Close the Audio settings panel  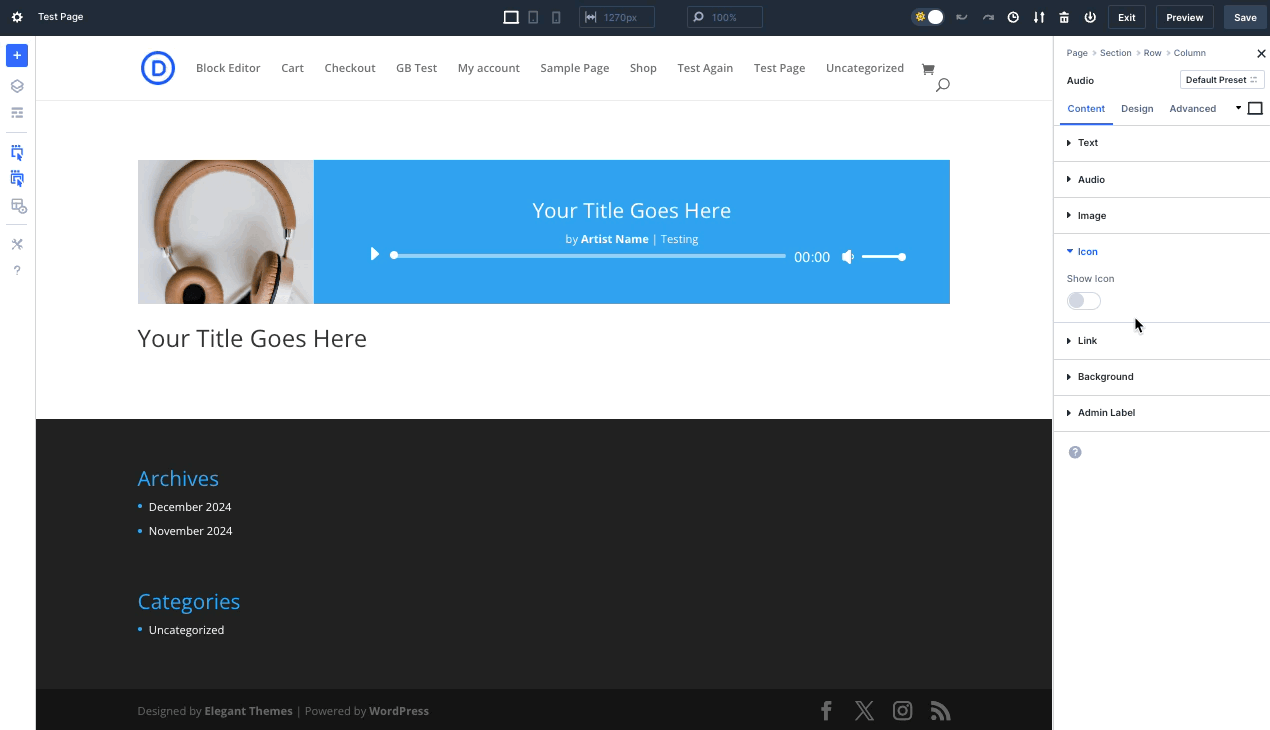[1260, 53]
